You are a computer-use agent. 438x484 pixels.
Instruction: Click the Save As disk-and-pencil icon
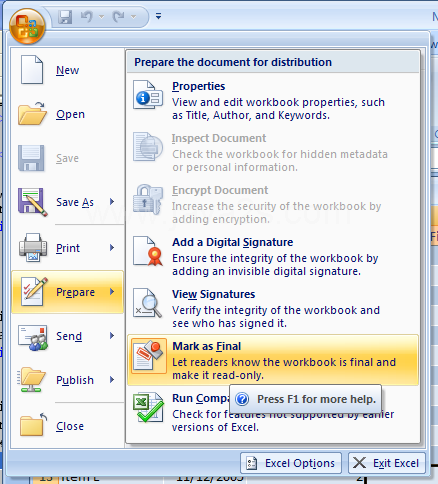tap(32, 202)
